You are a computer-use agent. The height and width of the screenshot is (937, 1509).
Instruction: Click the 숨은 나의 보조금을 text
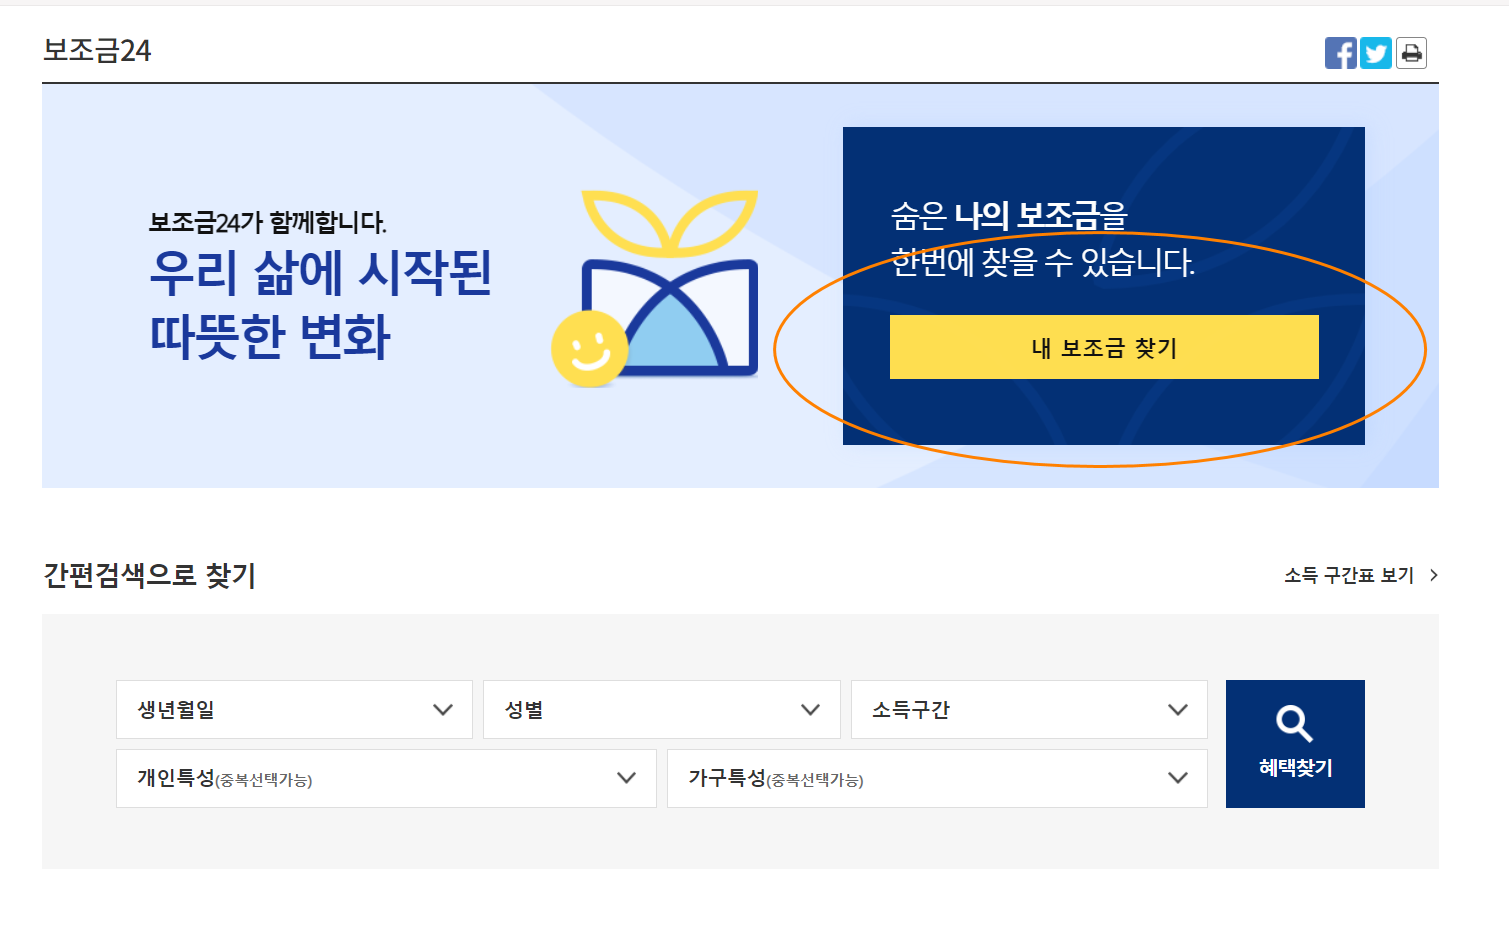point(1009,215)
